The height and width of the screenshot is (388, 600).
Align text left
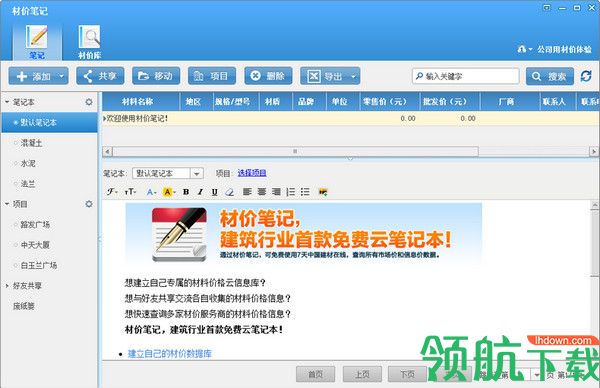[247, 192]
